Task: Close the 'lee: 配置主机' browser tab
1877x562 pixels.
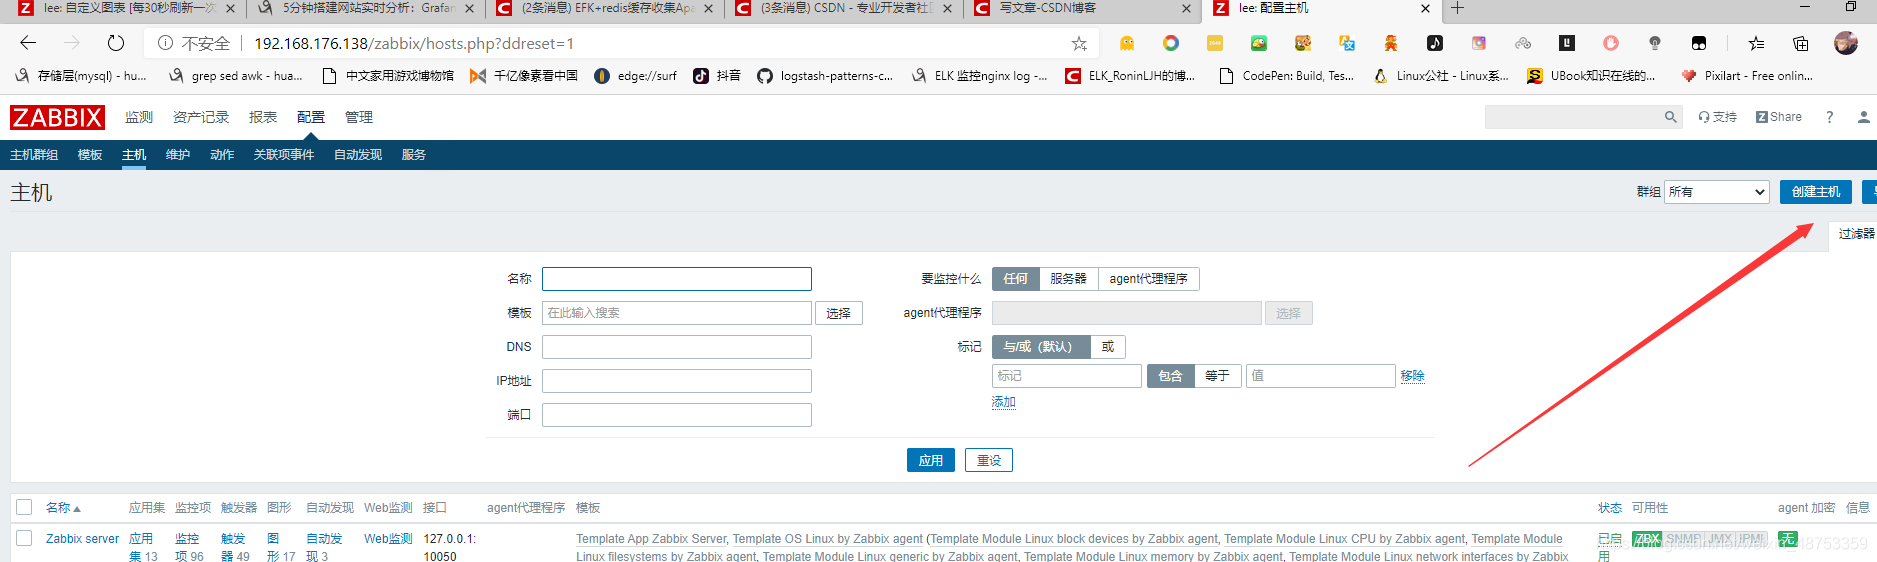Action: [x=1425, y=8]
